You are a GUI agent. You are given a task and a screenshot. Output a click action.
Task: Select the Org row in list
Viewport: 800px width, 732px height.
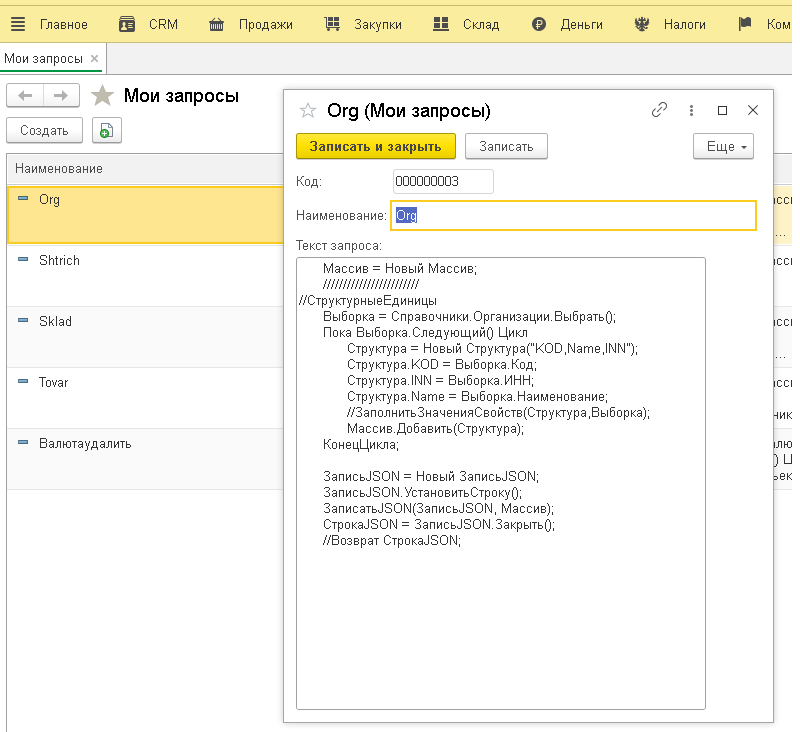pyautogui.click(x=145, y=215)
